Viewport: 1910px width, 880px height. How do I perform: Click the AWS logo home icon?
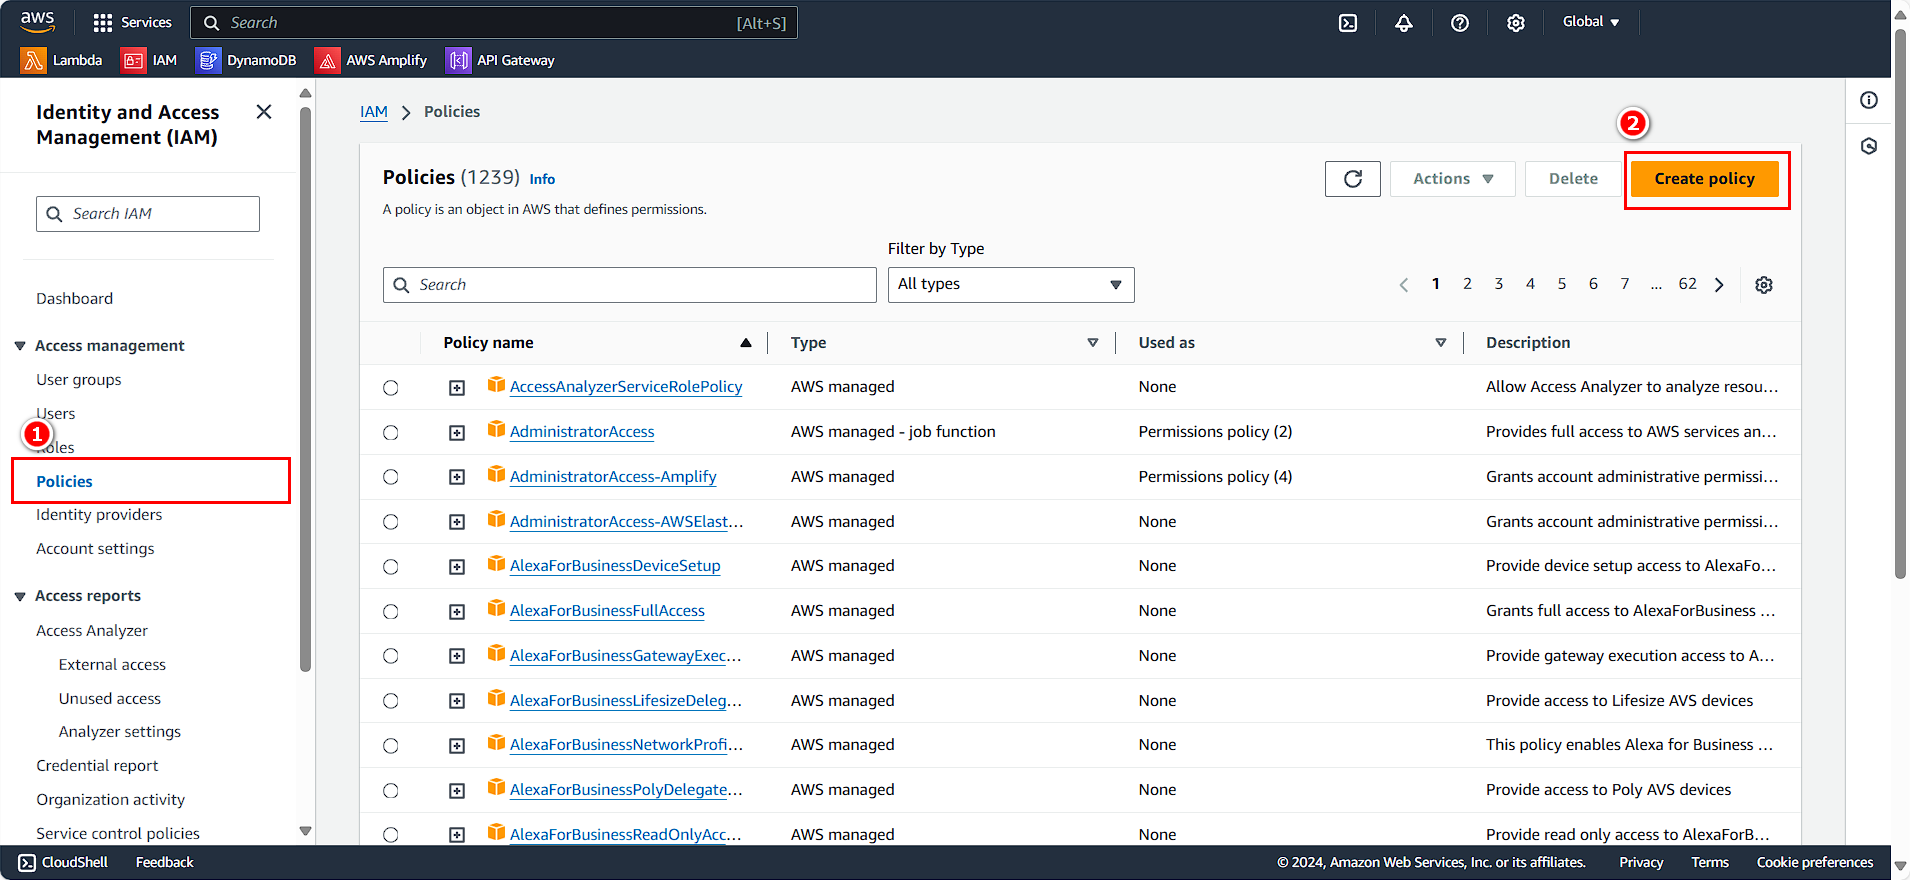[x=38, y=21]
